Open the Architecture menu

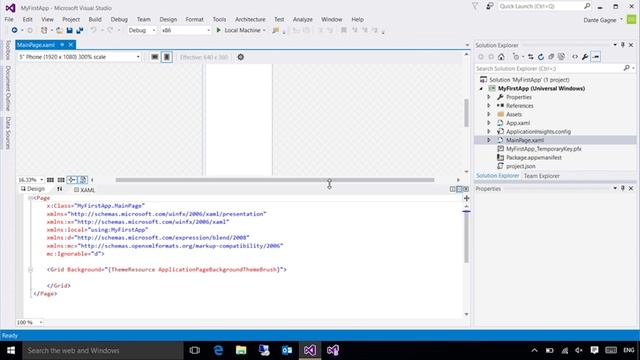250,19
